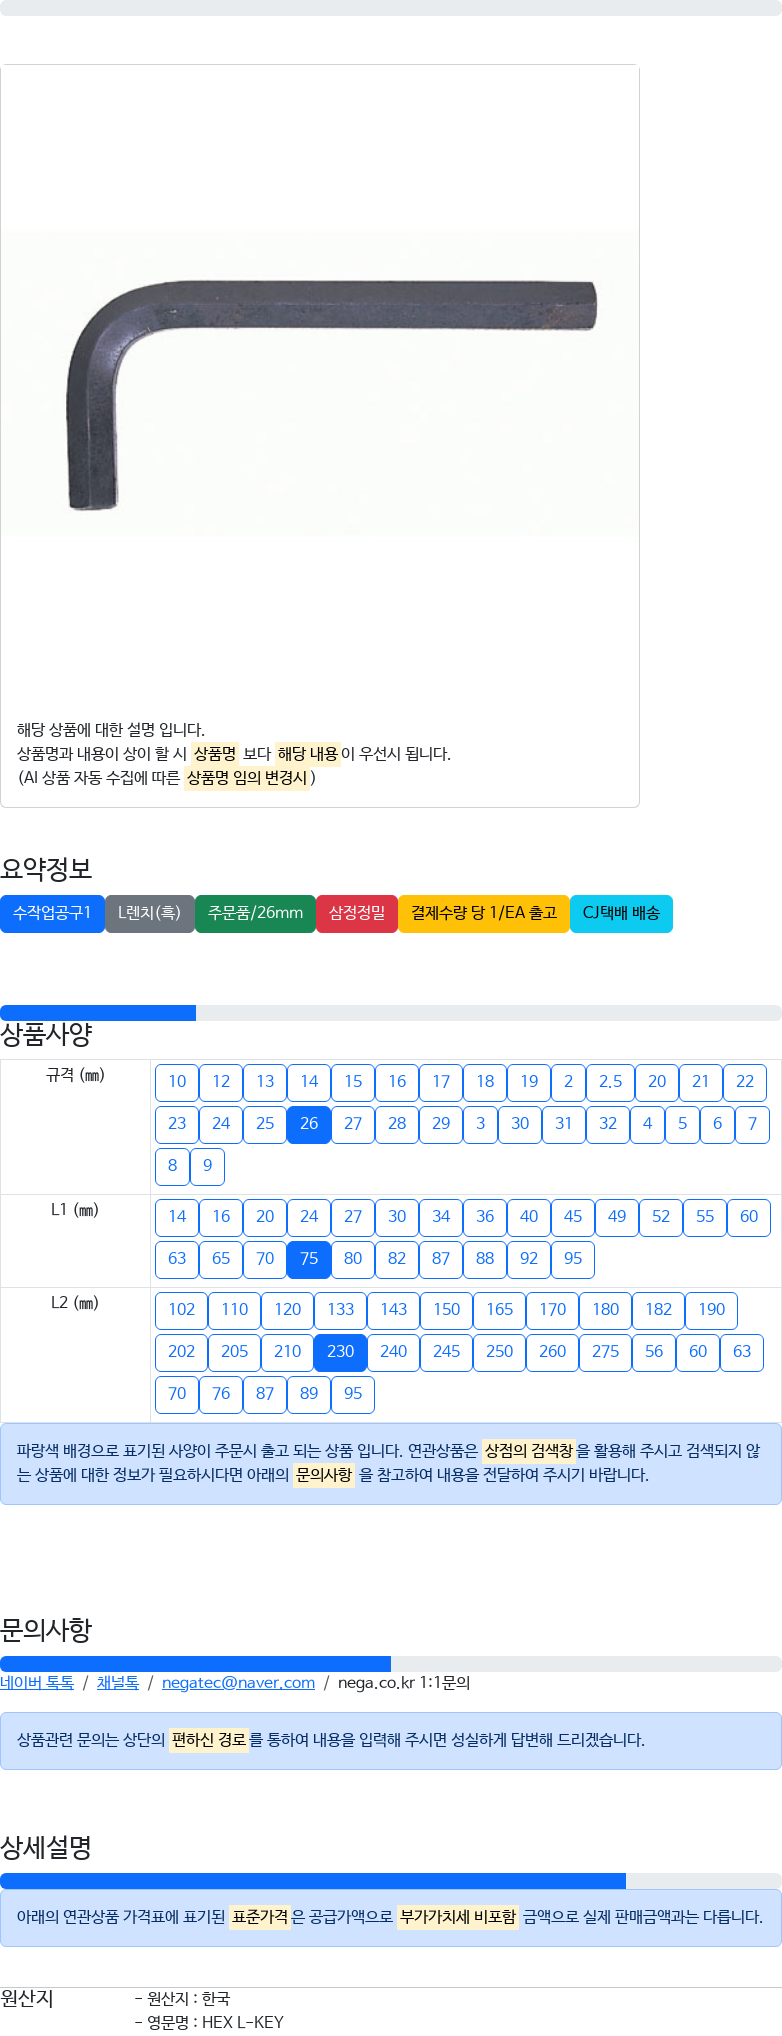Select the 수작업공구1 category tag
The width and height of the screenshot is (782, 2036).
click(x=52, y=913)
